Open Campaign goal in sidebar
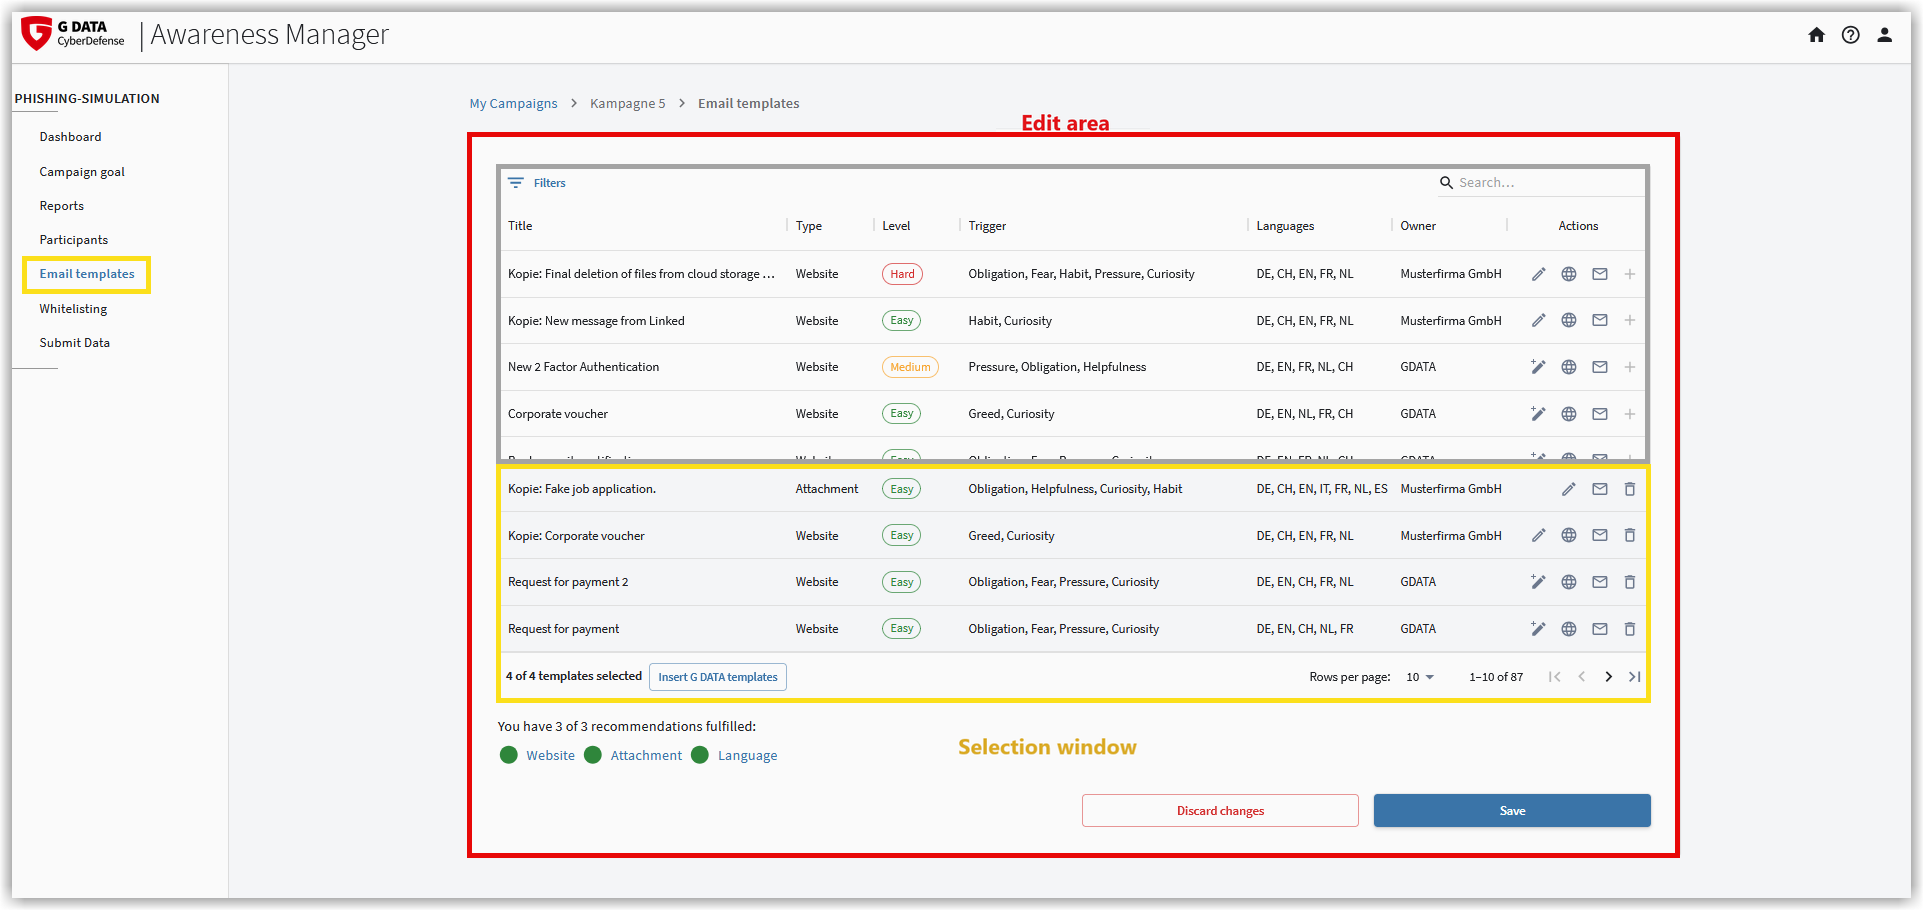 (x=82, y=172)
